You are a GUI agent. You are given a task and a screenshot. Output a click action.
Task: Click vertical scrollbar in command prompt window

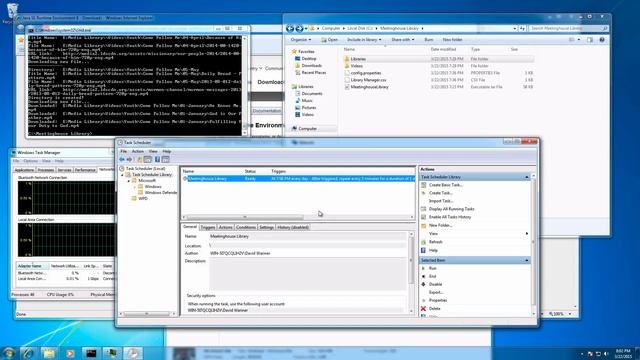[x=244, y=85]
